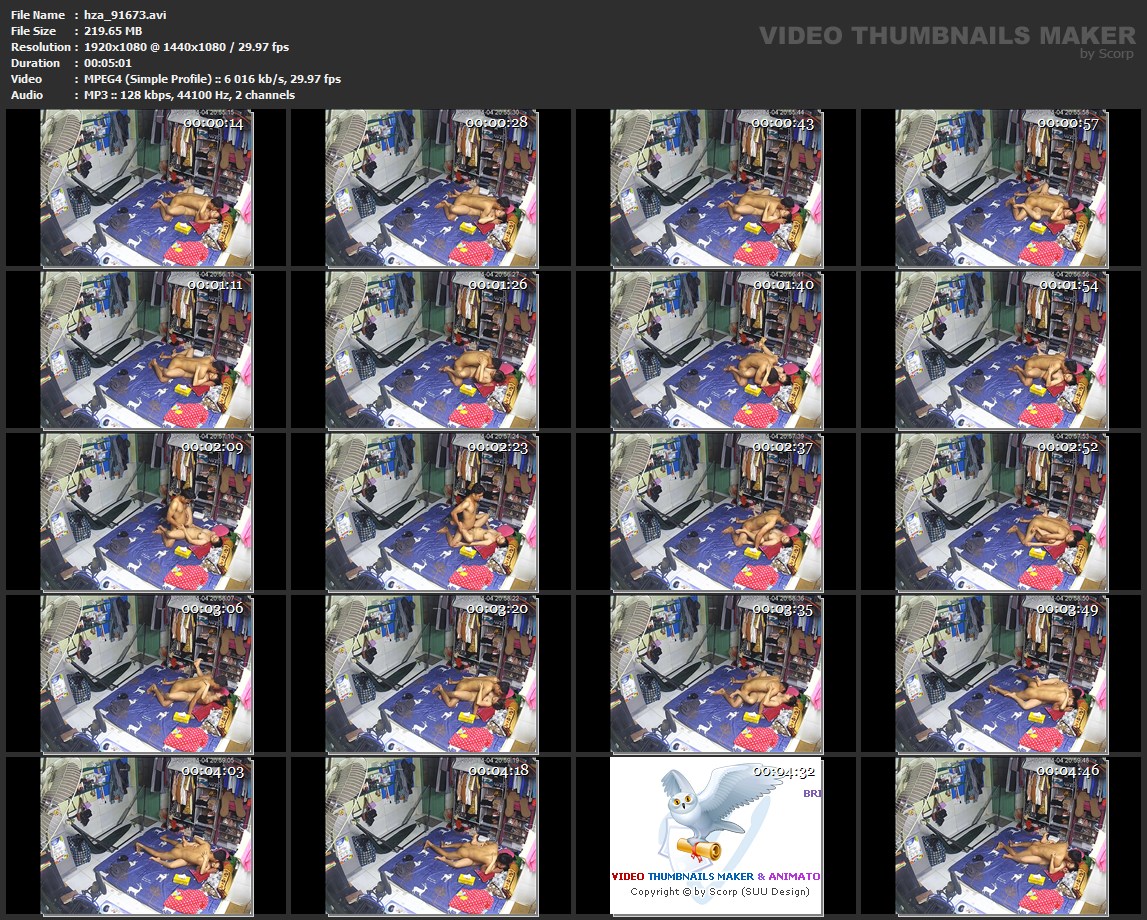The width and height of the screenshot is (1147, 920).
Task: Select the thumbnail stamped 00:04:18
Action: [x=431, y=836]
